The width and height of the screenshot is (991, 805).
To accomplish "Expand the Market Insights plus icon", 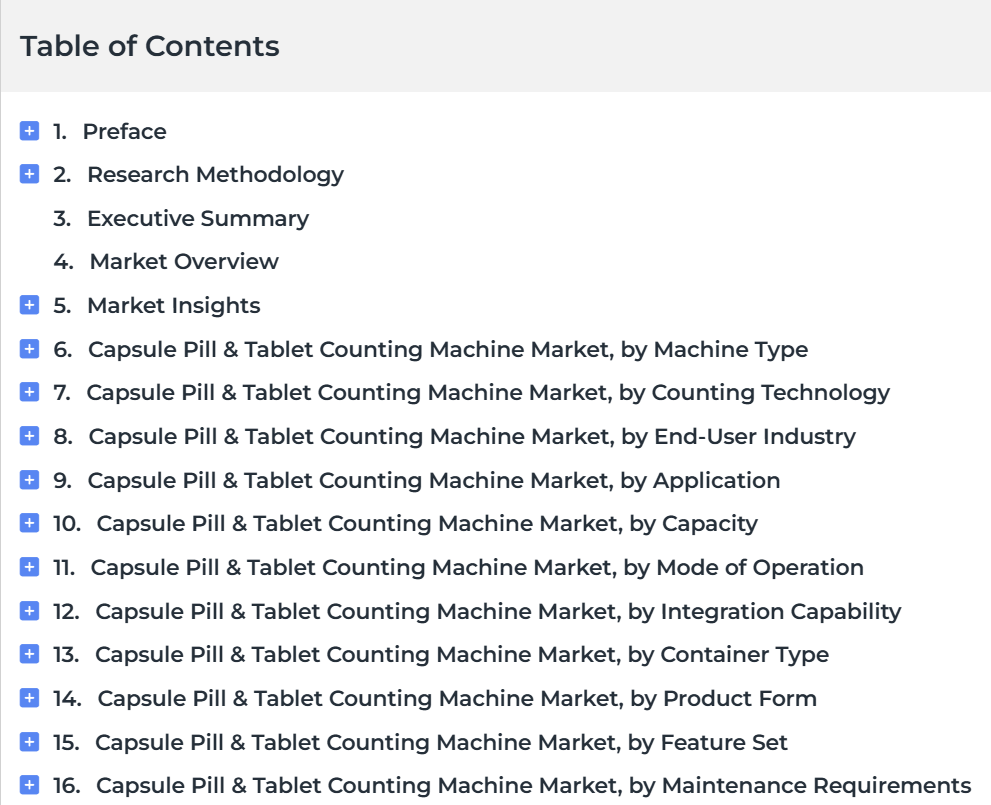I will 29,305.
